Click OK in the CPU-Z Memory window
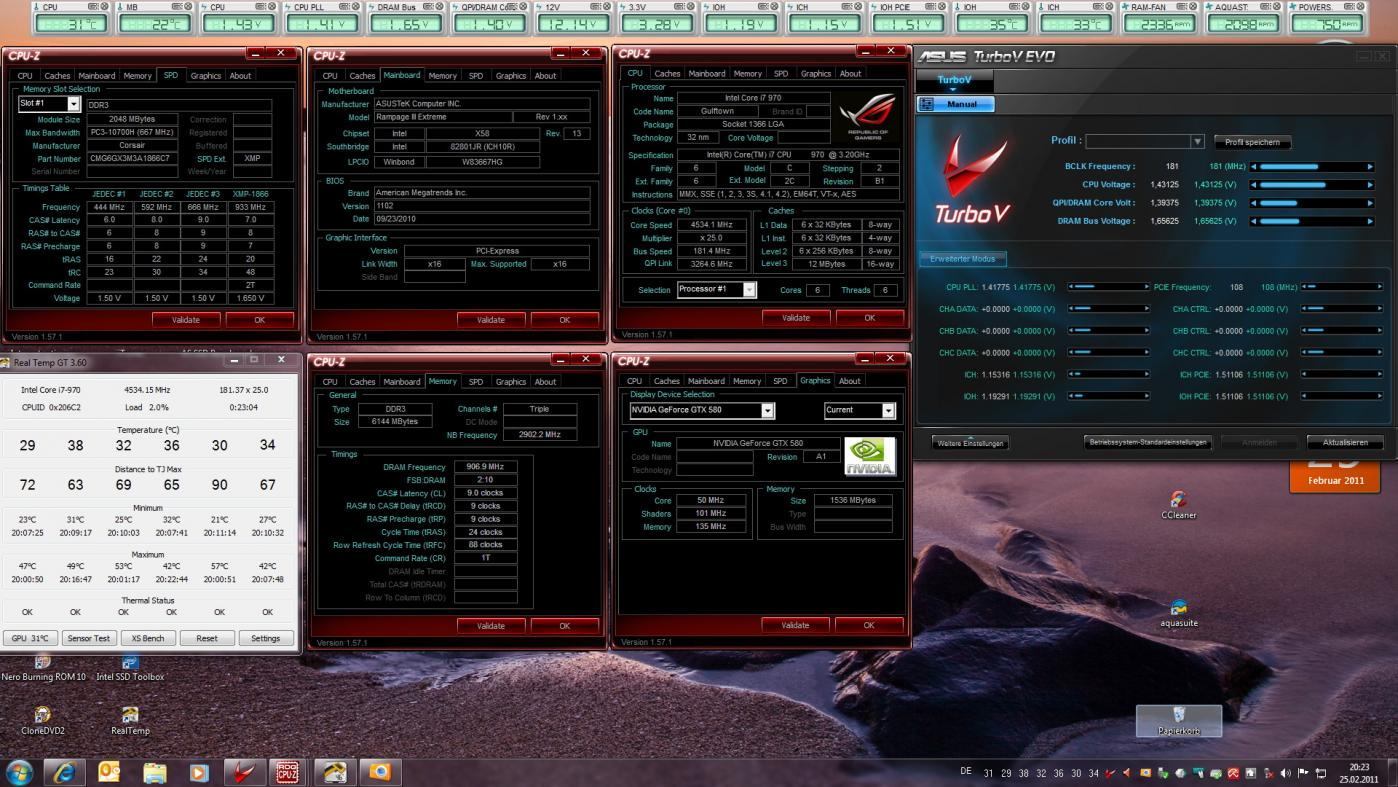Image resolution: width=1398 pixels, height=787 pixels. (x=565, y=625)
